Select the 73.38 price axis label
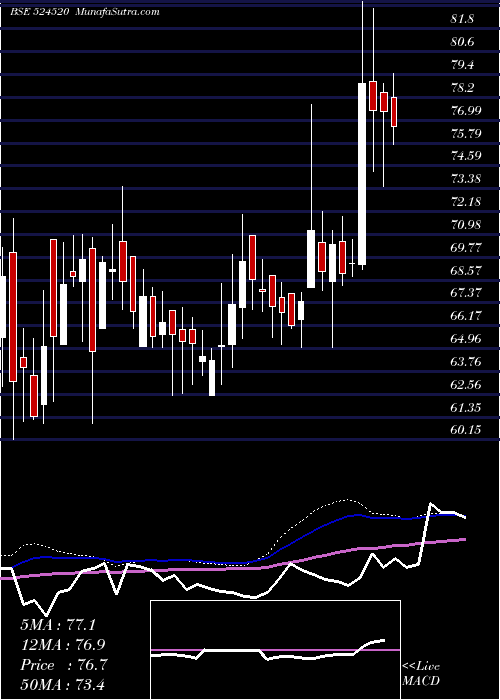Image resolution: width=500 pixels, height=700 pixels. click(466, 179)
